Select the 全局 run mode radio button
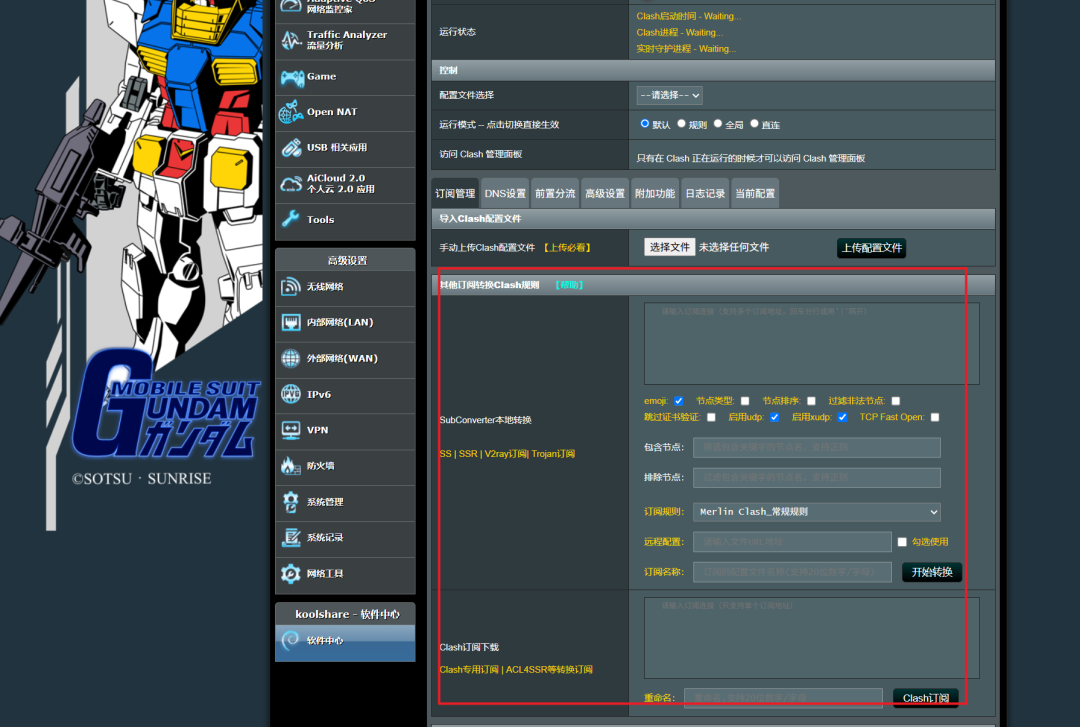The image size is (1080, 727). [x=718, y=123]
